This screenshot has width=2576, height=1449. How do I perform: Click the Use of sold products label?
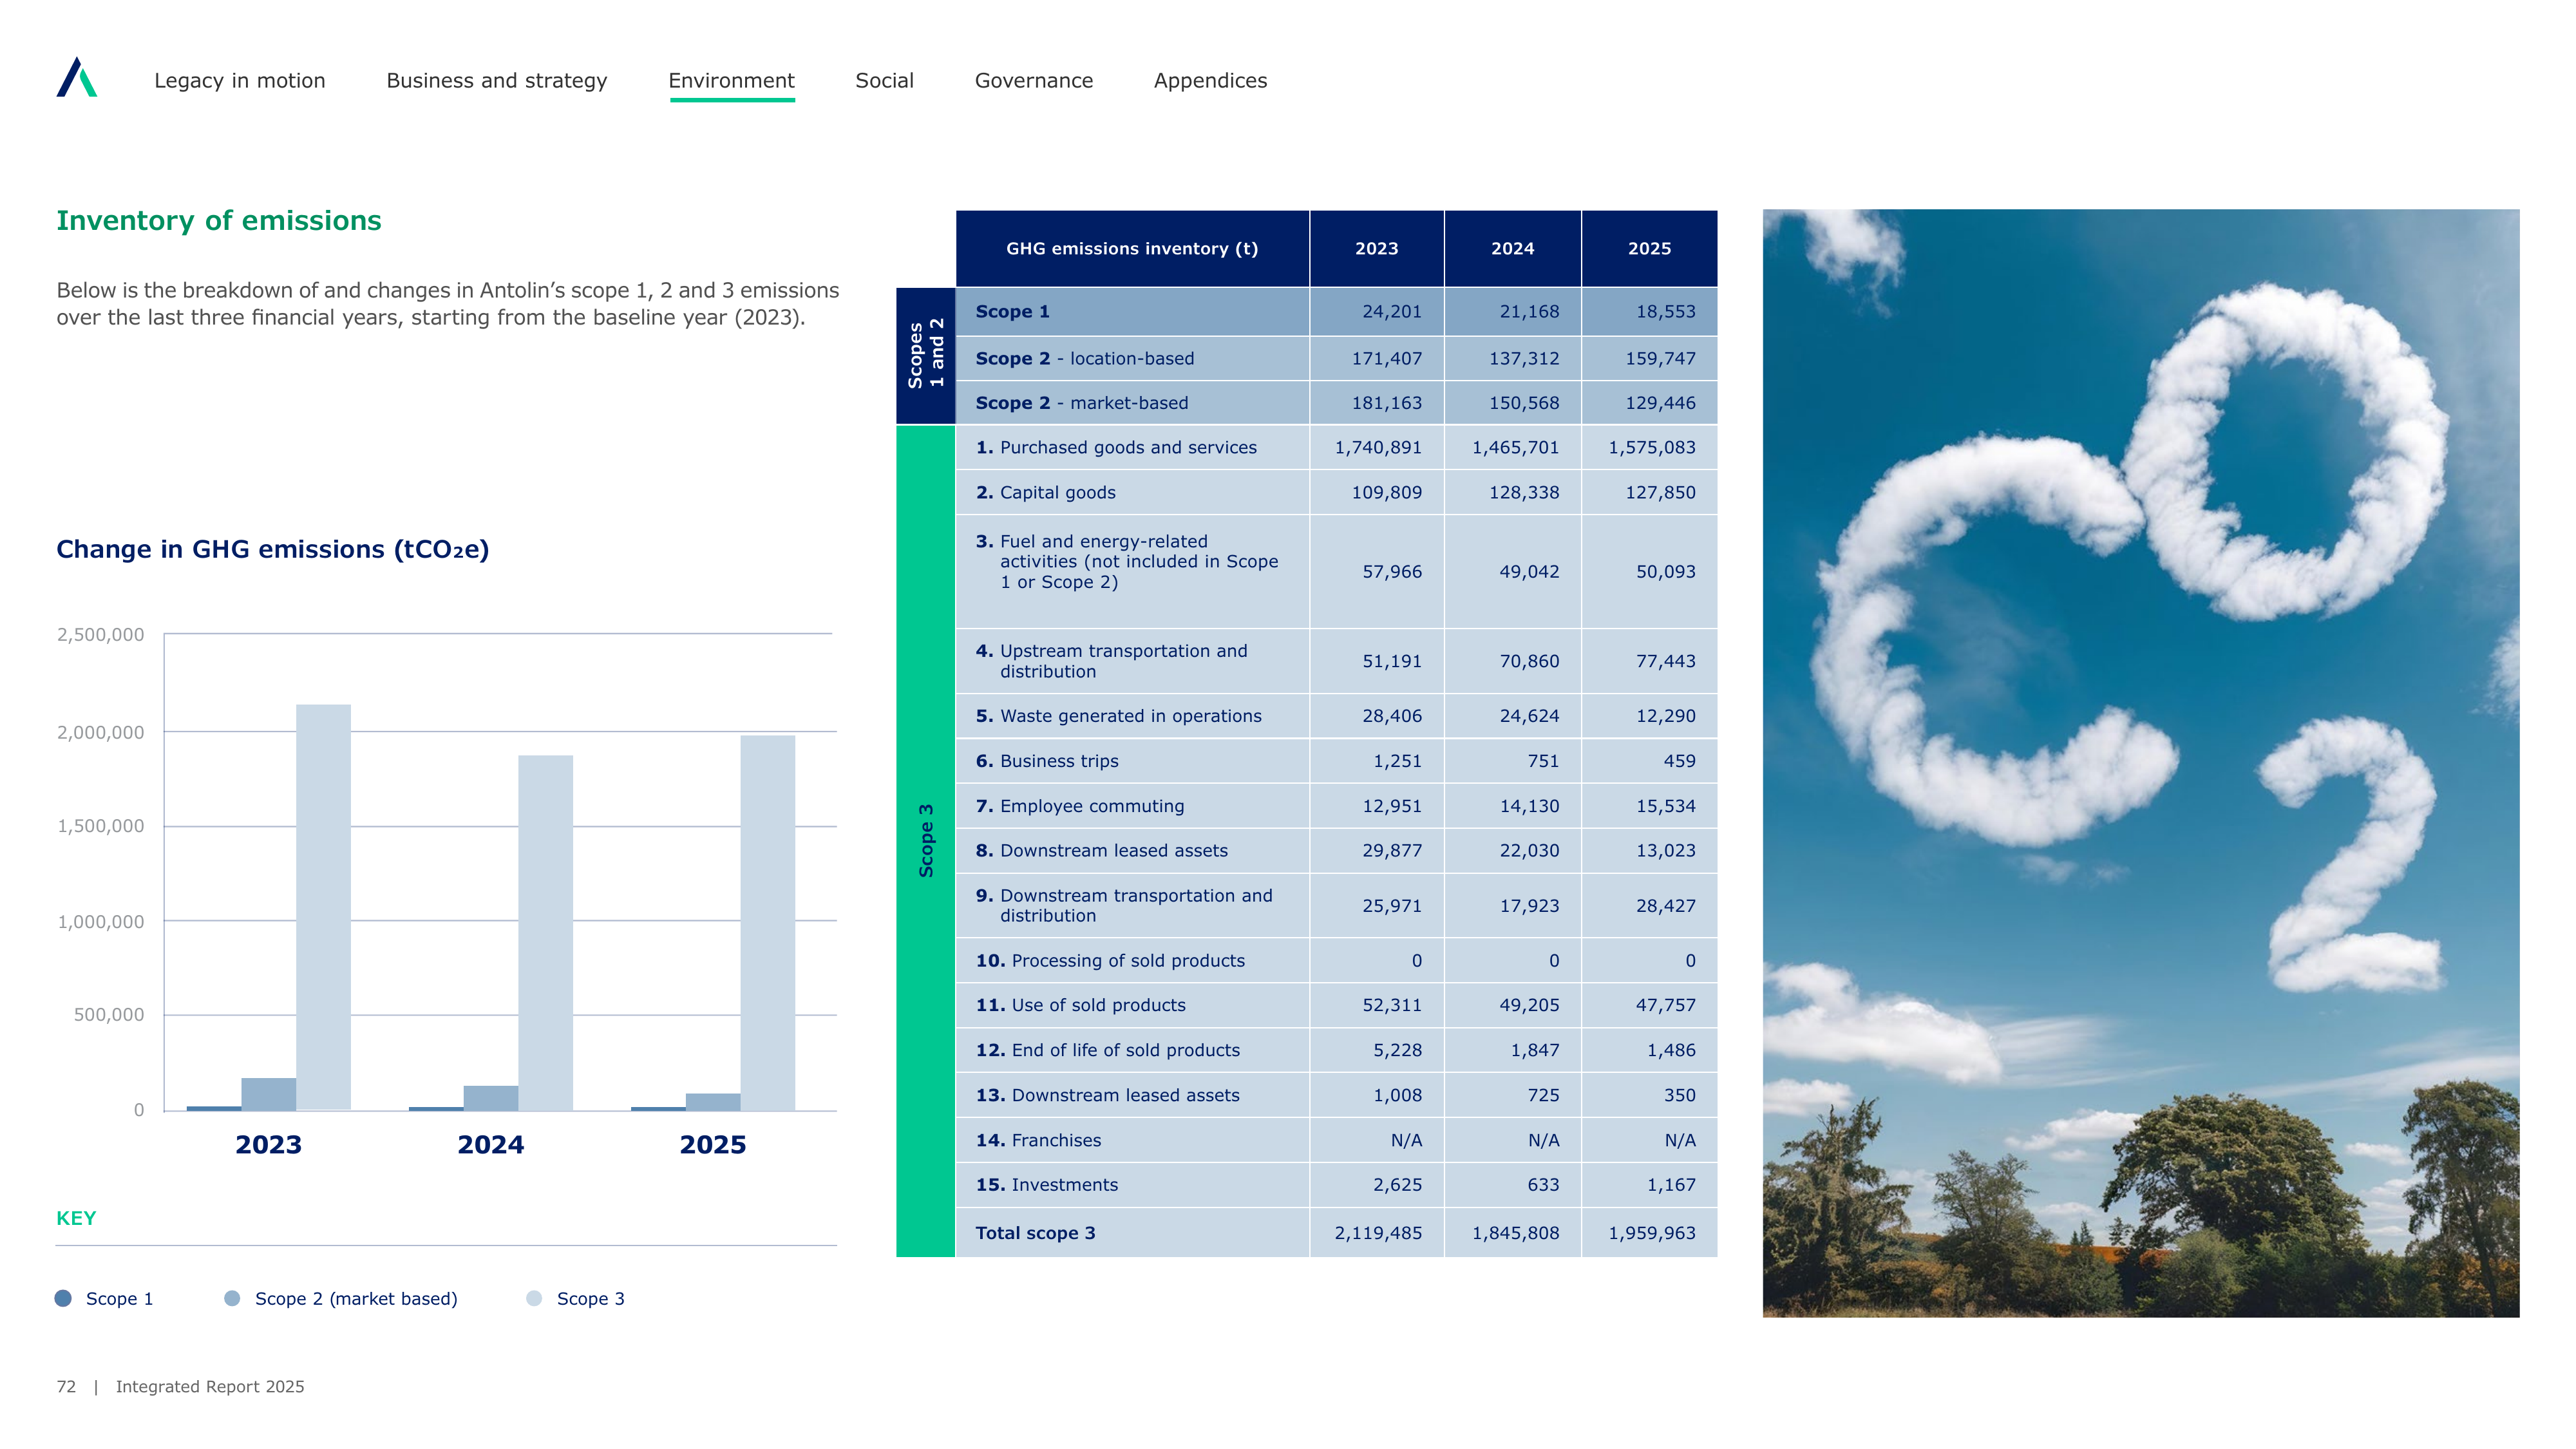click(x=1081, y=1005)
